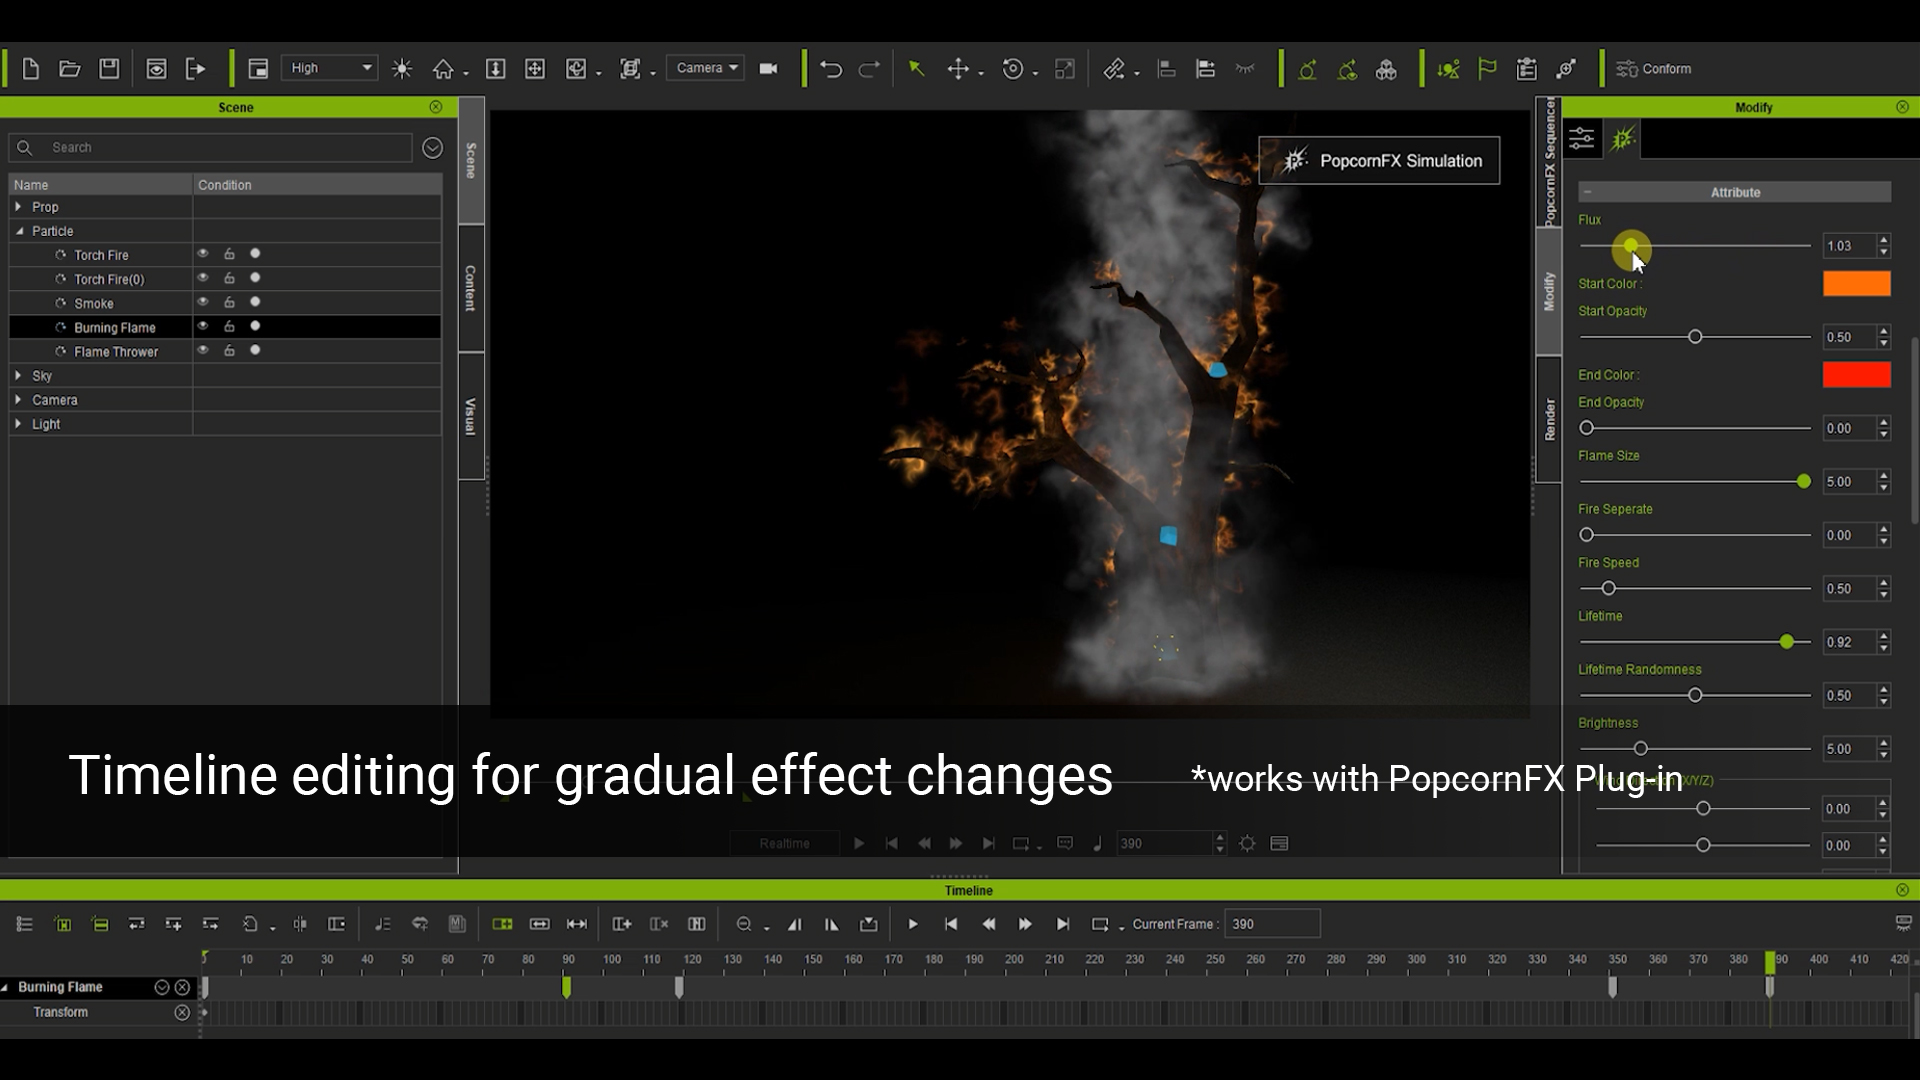Image resolution: width=1920 pixels, height=1080 pixels.
Task: Expand the Light tree node
Action: coord(18,424)
